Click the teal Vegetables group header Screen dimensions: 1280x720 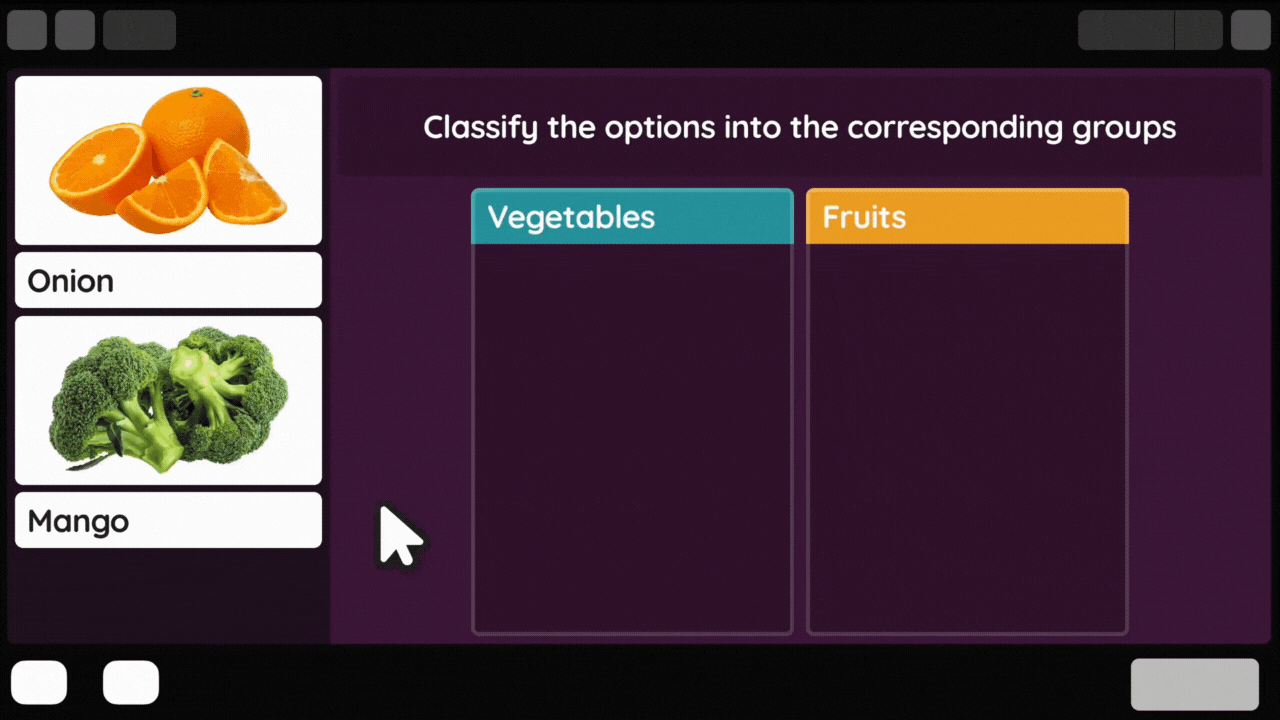[632, 216]
